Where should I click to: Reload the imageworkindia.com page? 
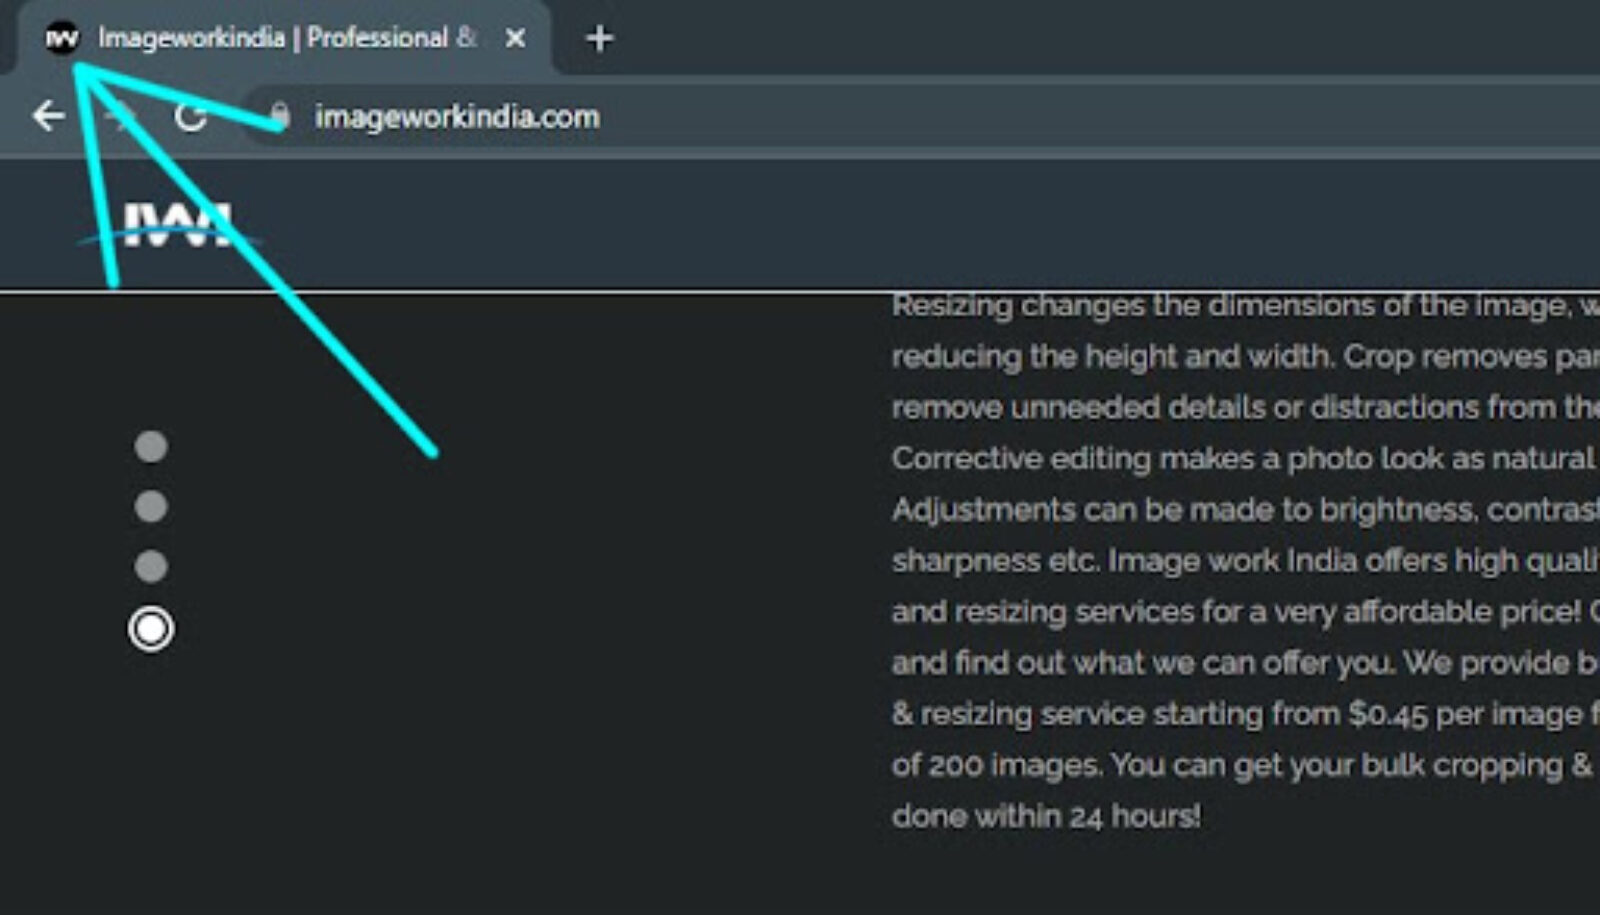pyautogui.click(x=192, y=116)
